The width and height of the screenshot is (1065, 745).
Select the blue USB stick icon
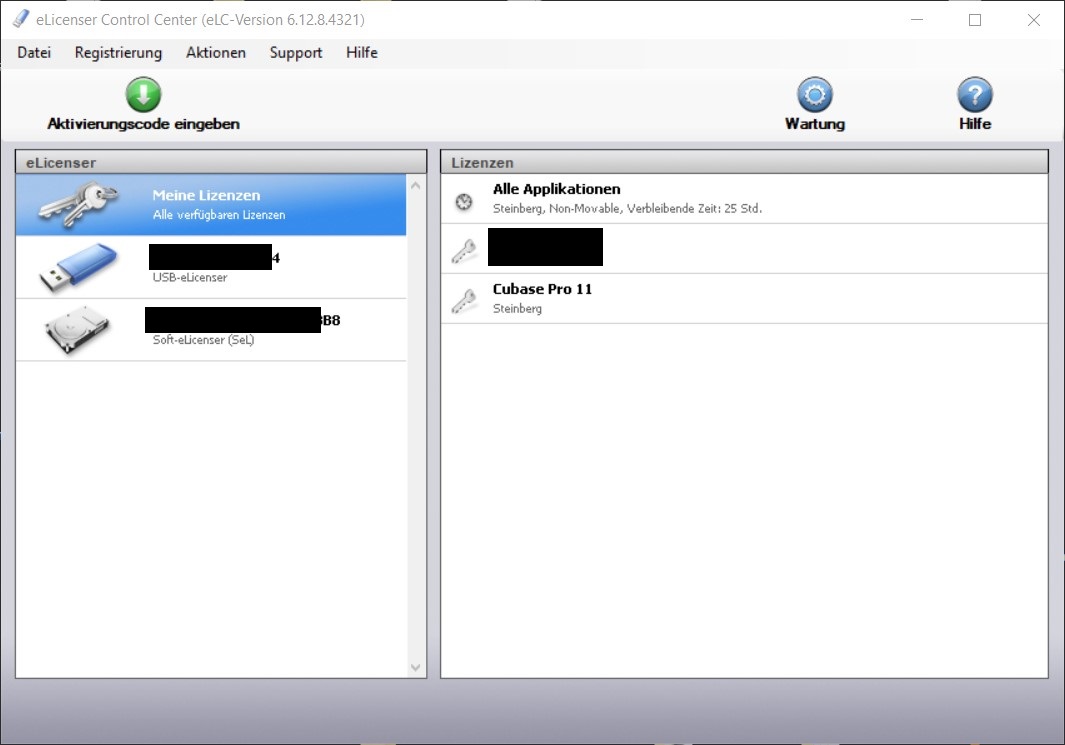point(78,267)
